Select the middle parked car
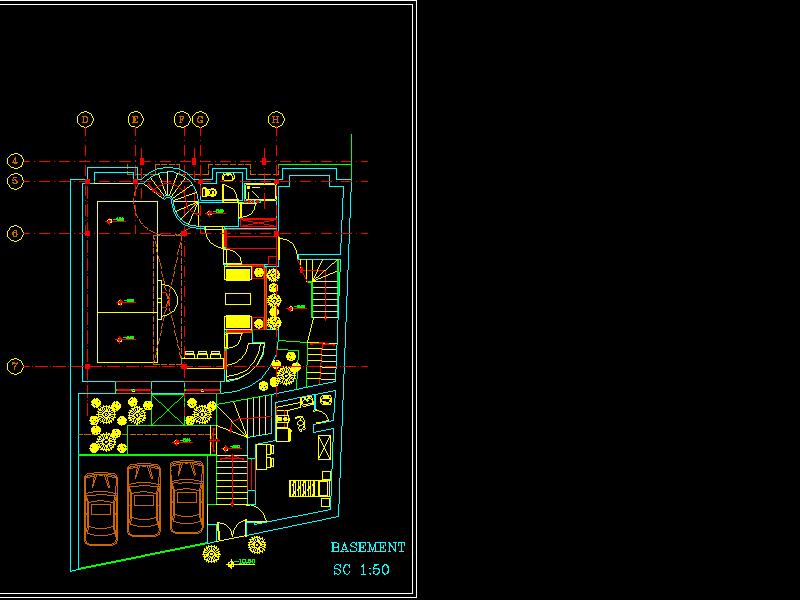The height and width of the screenshot is (600, 800). click(x=143, y=502)
